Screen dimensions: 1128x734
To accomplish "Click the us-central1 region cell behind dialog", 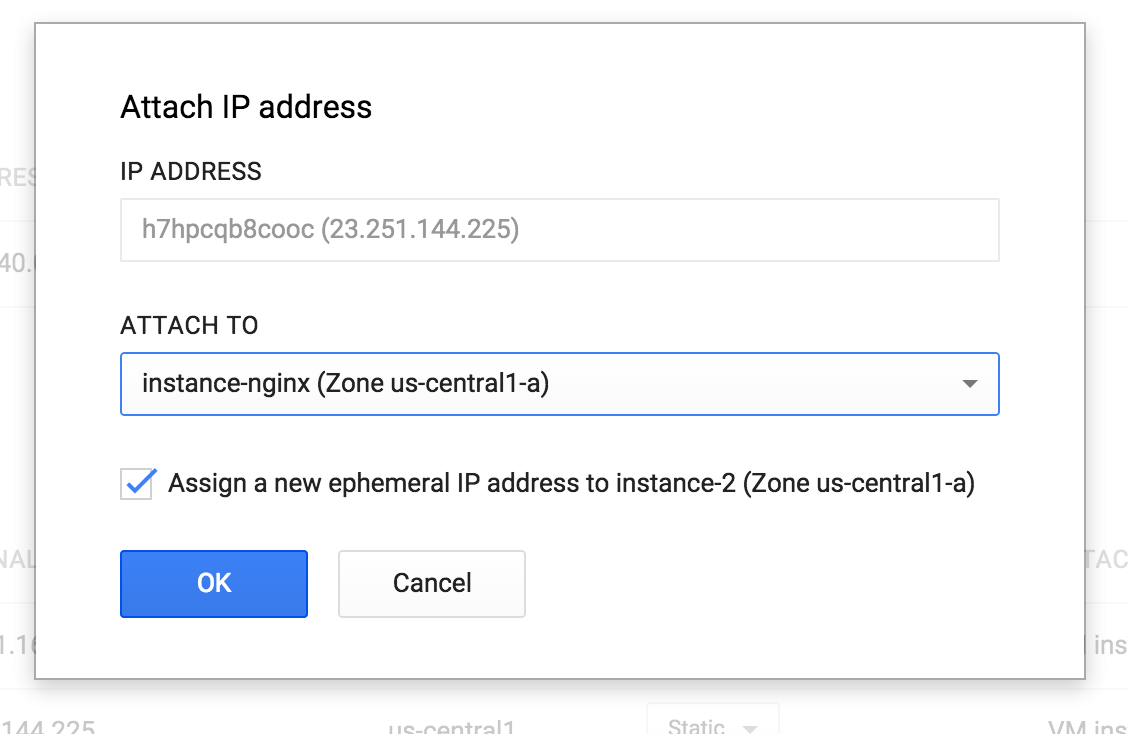I will (452, 727).
